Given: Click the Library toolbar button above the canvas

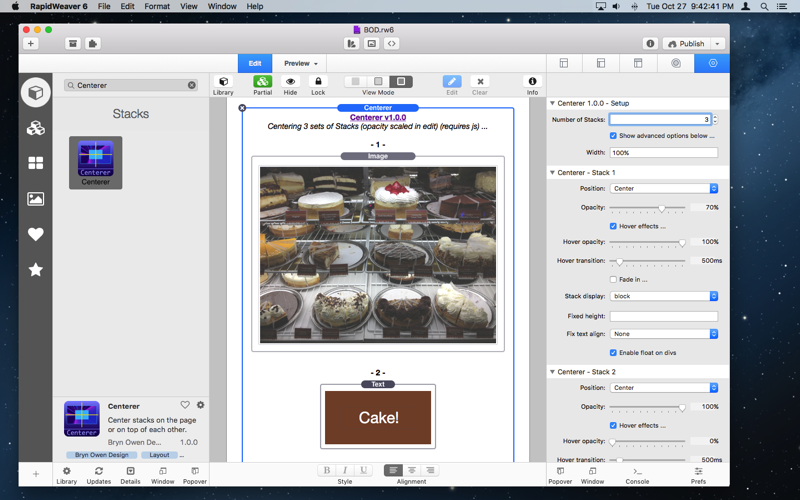Looking at the screenshot, I should [223, 85].
